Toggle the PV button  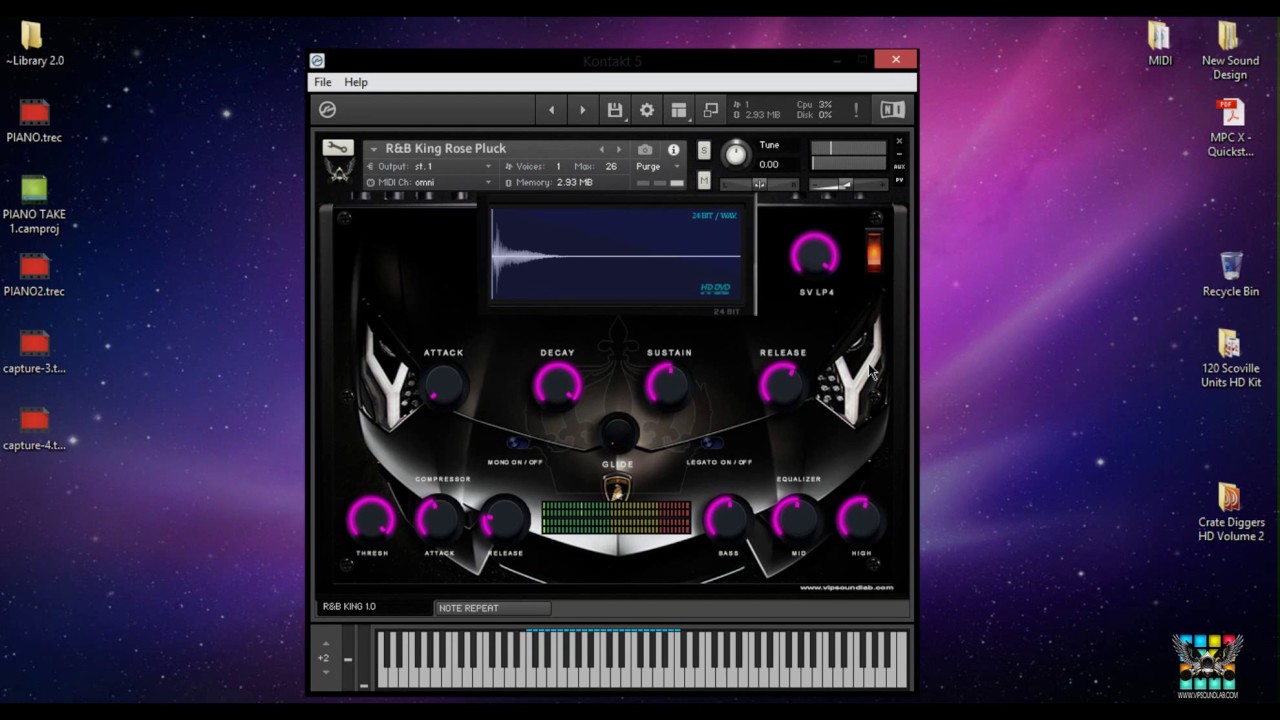(899, 180)
